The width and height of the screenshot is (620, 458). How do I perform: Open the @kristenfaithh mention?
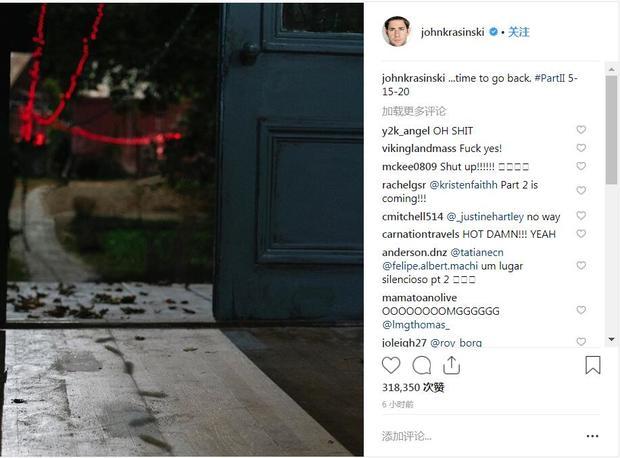(x=463, y=185)
